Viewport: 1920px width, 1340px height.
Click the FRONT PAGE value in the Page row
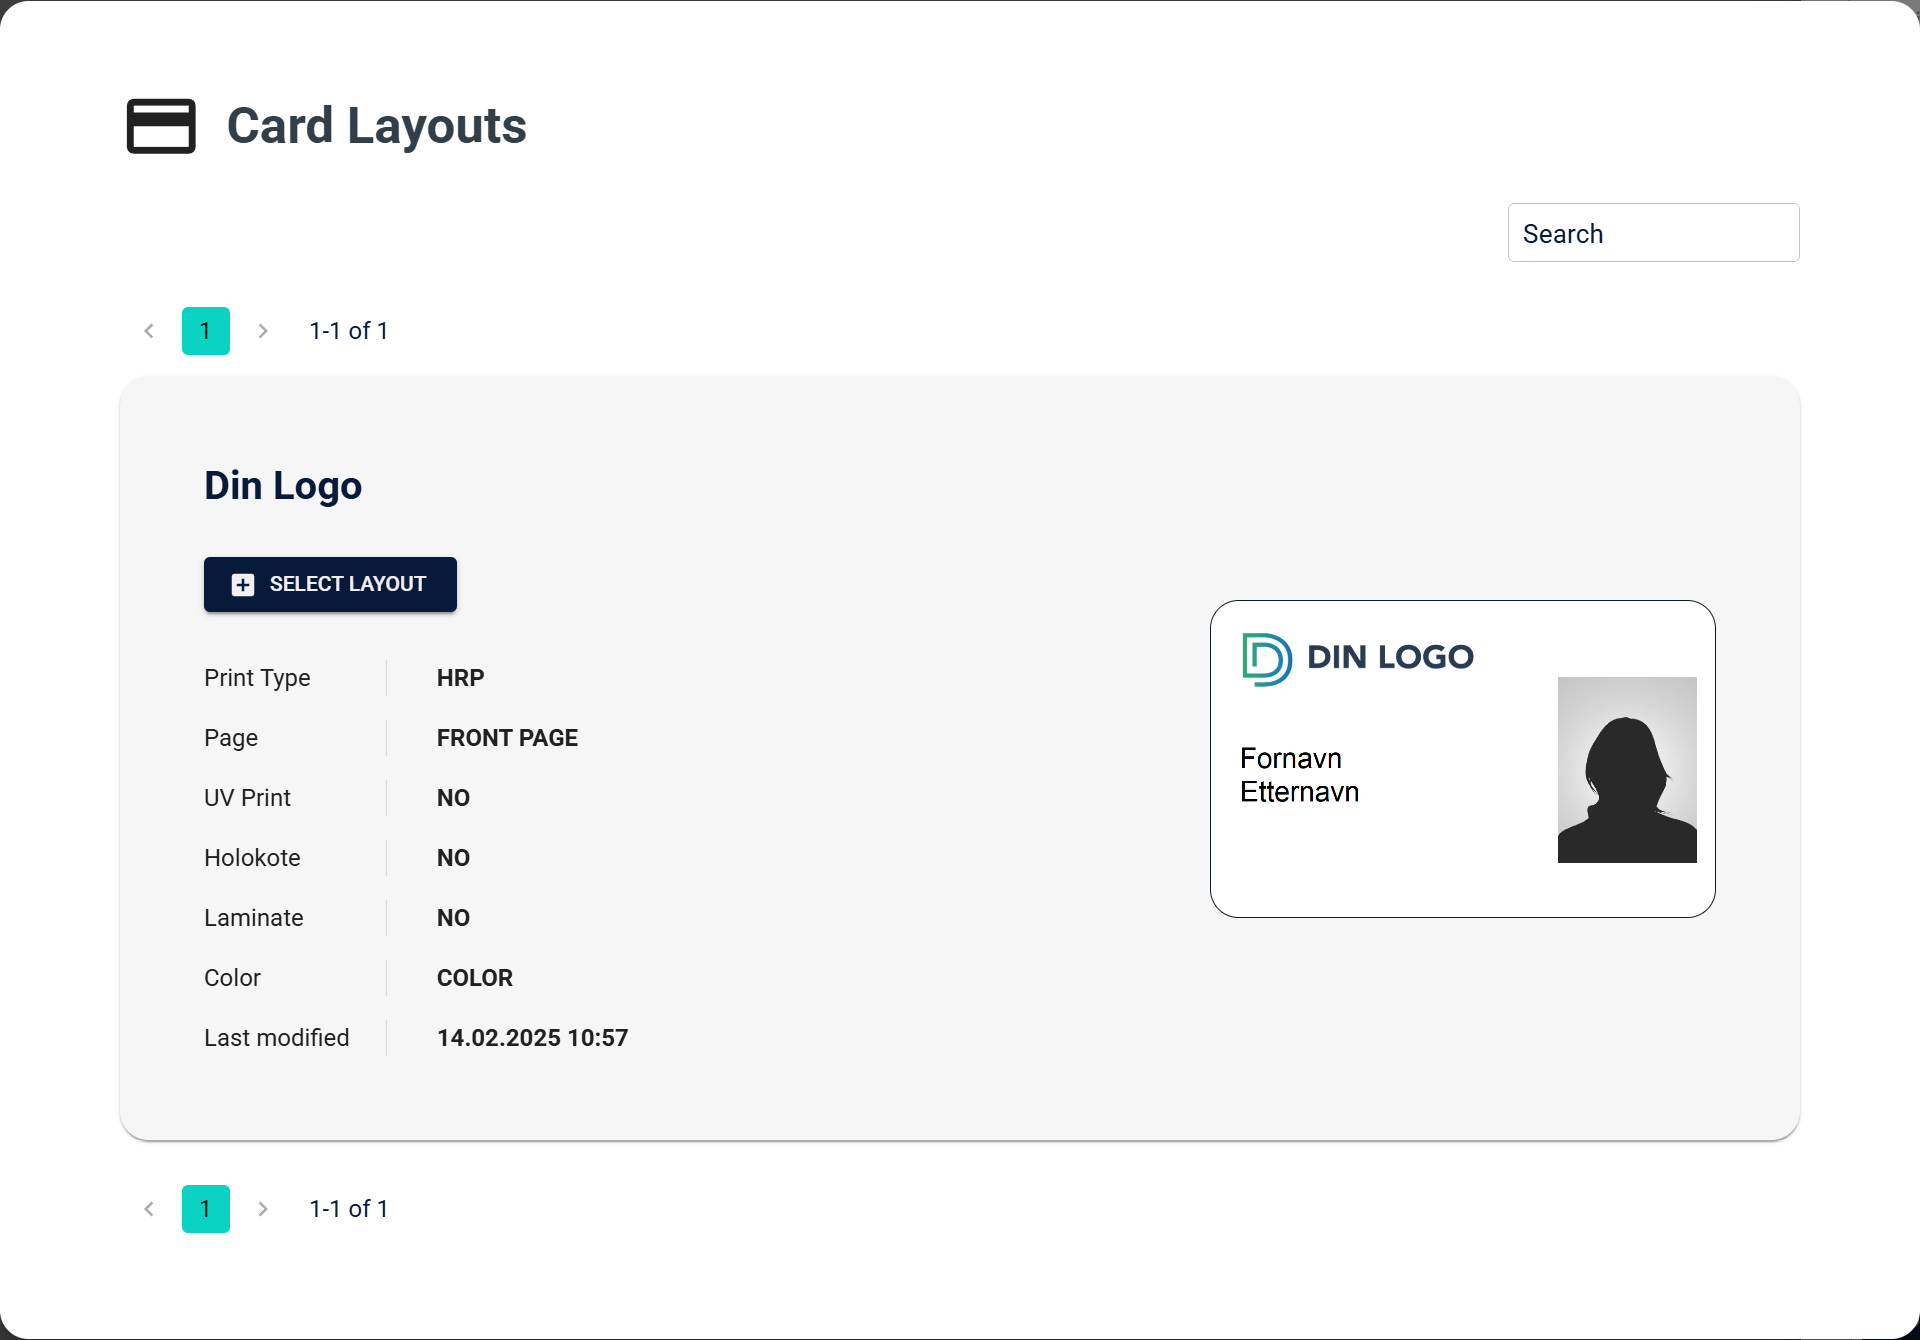click(507, 737)
